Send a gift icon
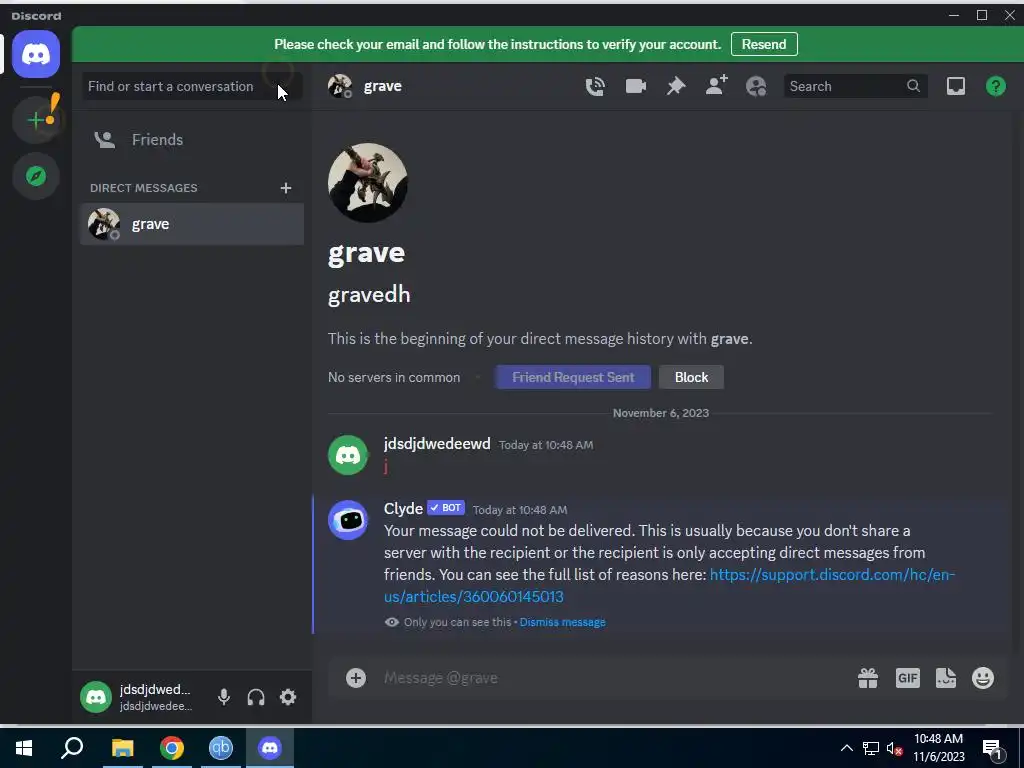This screenshot has height=768, width=1024. click(868, 678)
